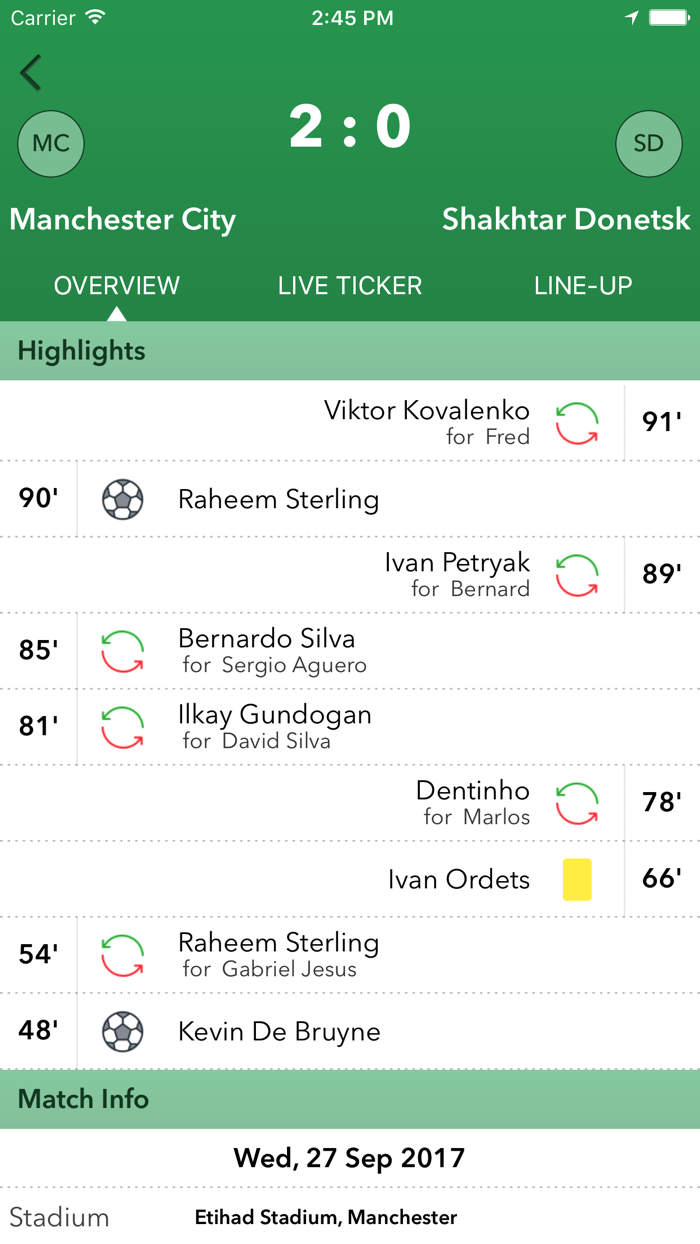
Task: Tap substitution icon beside Ilkay Gundogan
Action: [x=123, y=727]
